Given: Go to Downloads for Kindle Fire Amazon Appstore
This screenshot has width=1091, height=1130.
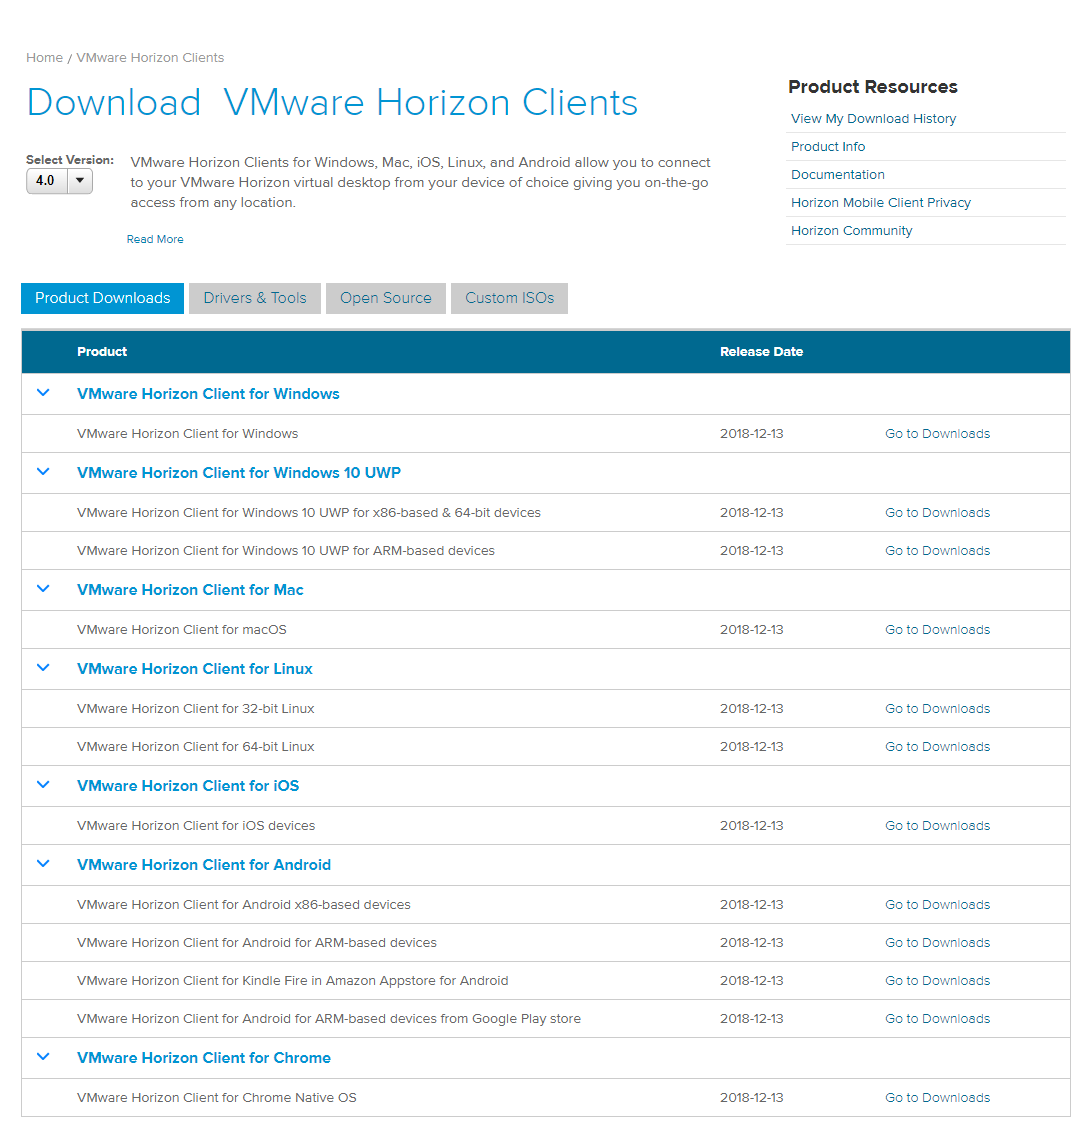Looking at the screenshot, I should (x=938, y=981).
